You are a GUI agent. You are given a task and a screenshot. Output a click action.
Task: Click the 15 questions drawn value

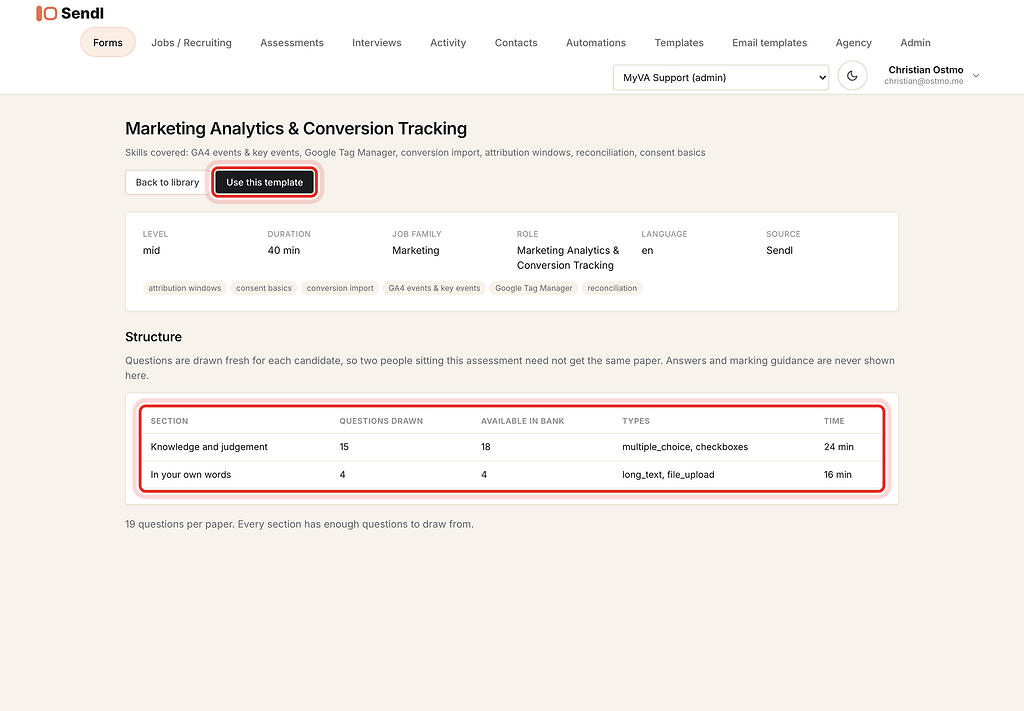pyautogui.click(x=344, y=447)
